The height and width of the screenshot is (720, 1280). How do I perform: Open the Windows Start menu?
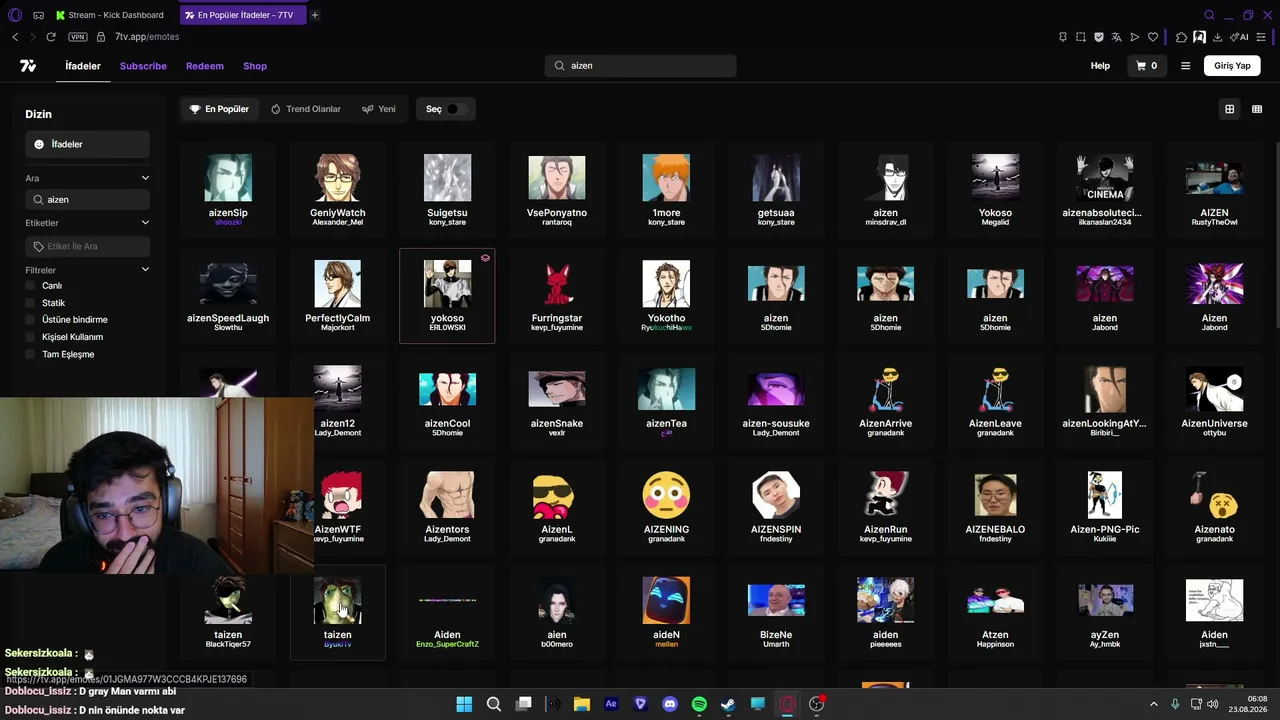click(x=464, y=704)
